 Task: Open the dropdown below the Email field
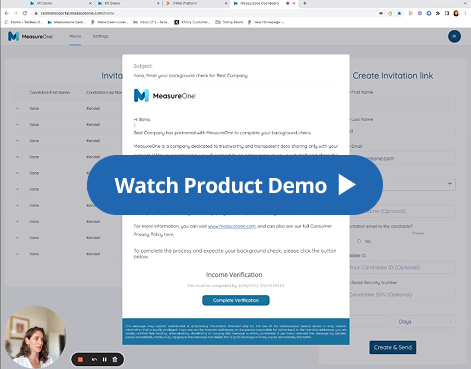click(x=419, y=184)
